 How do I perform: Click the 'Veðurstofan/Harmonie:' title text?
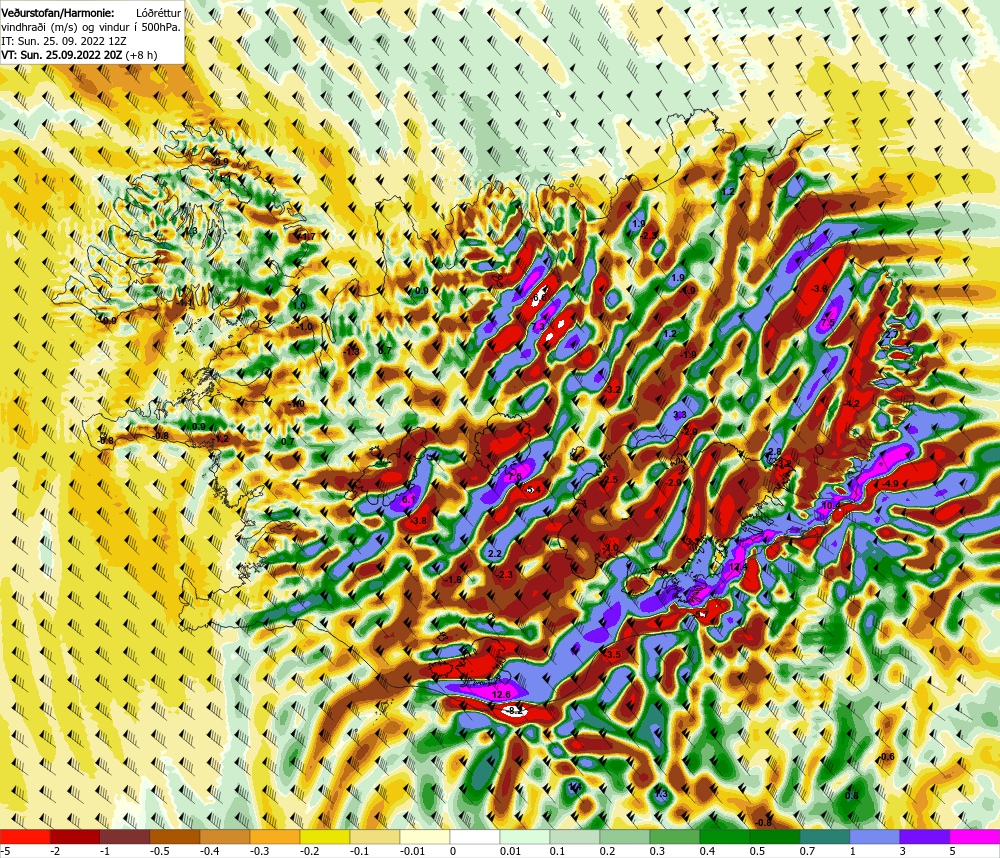58,12
